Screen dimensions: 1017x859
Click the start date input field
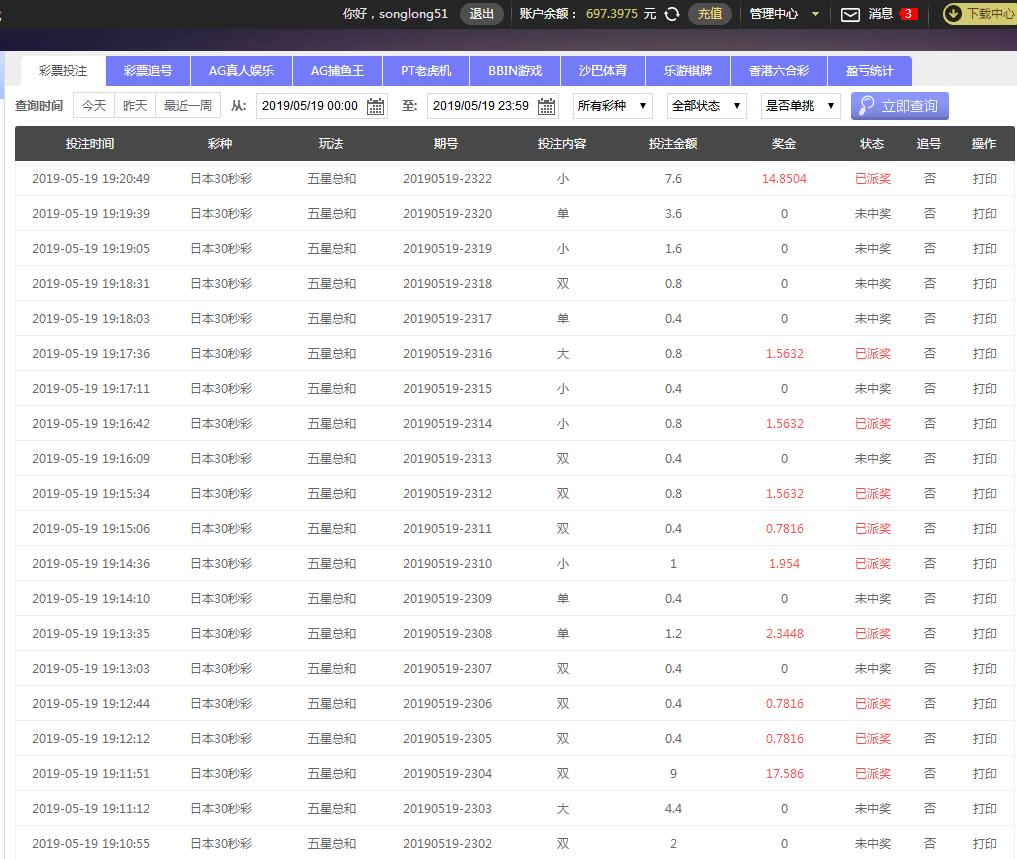coord(310,106)
